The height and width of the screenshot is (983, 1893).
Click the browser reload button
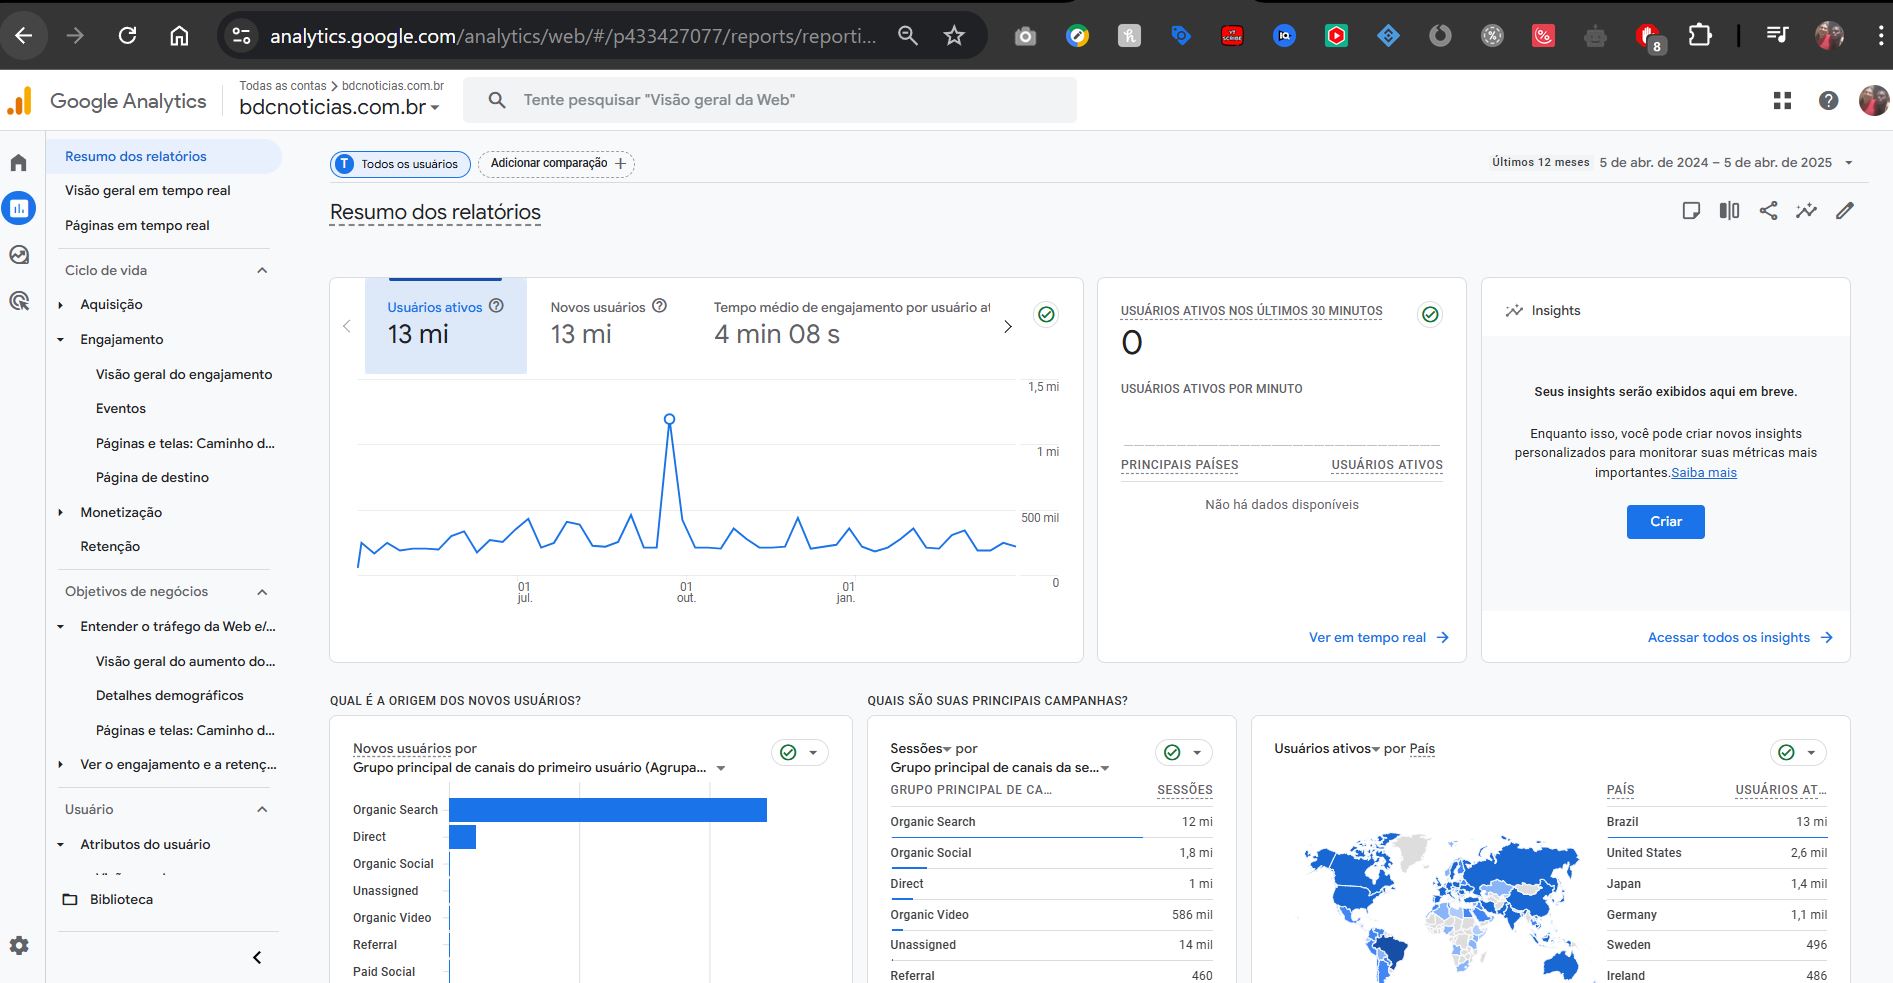click(127, 36)
